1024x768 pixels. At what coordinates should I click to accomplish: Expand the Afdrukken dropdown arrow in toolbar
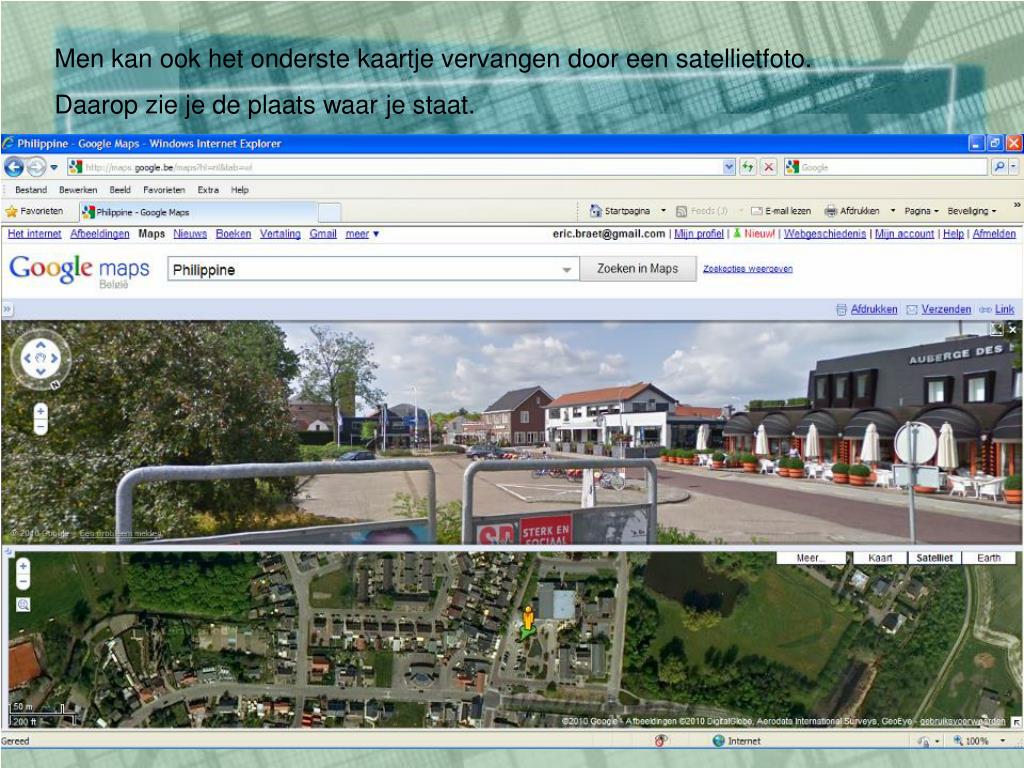pyautogui.click(x=892, y=211)
